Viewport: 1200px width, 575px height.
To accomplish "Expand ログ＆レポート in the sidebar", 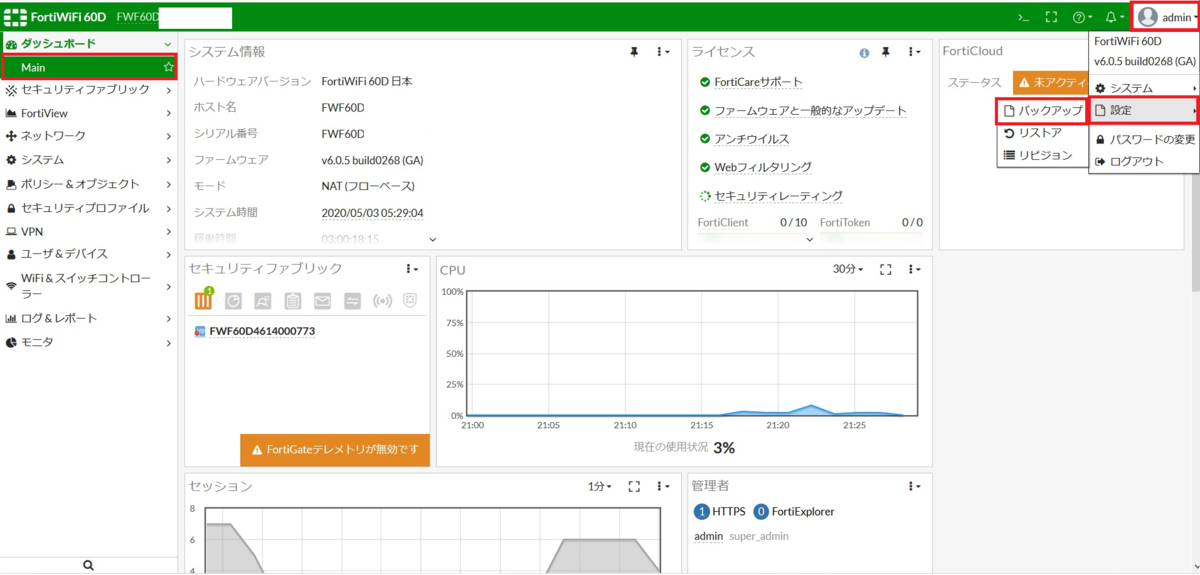I will [89, 318].
